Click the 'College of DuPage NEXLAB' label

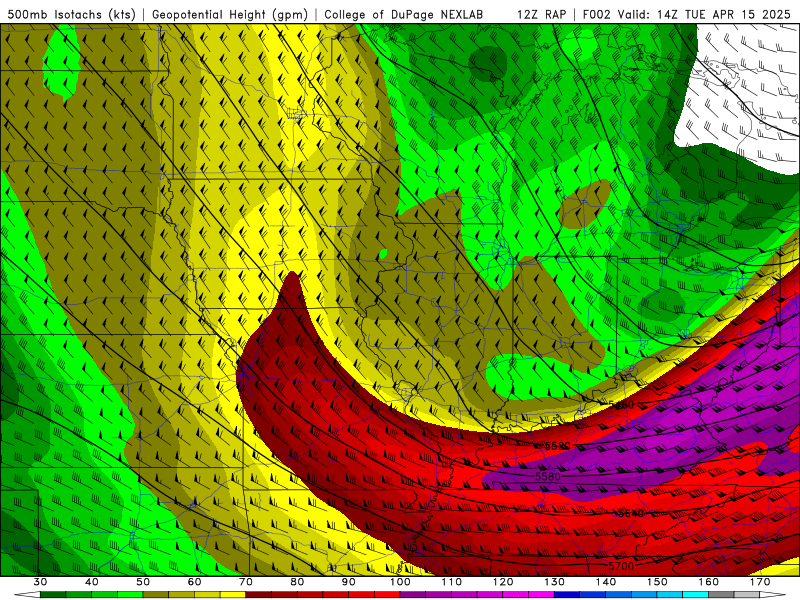pos(404,14)
